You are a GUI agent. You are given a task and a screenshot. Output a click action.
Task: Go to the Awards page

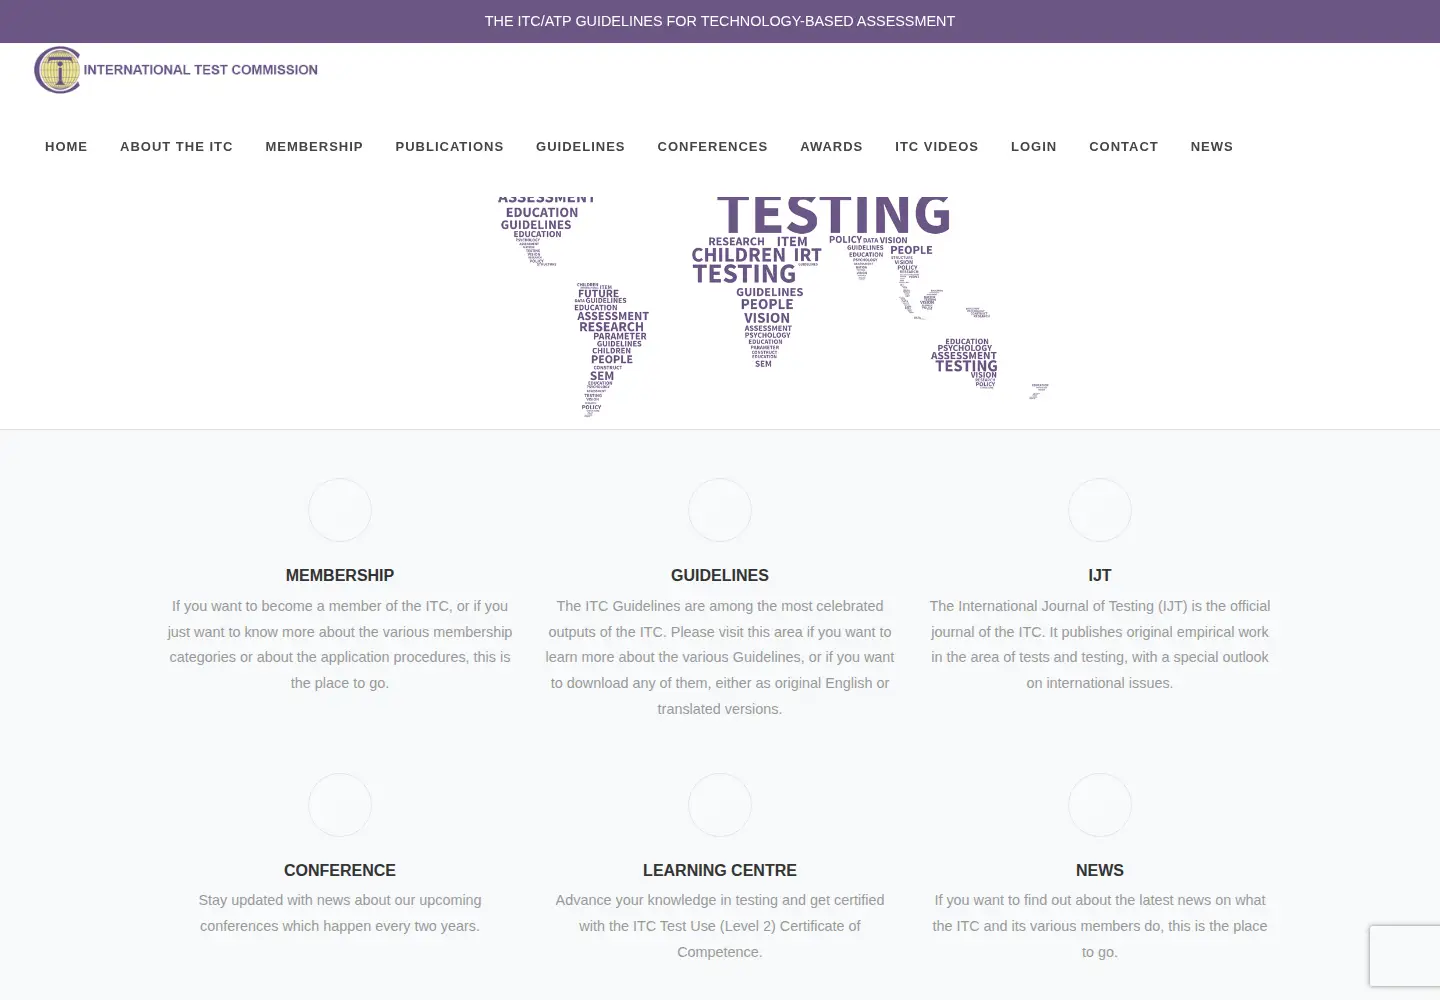pyautogui.click(x=831, y=146)
